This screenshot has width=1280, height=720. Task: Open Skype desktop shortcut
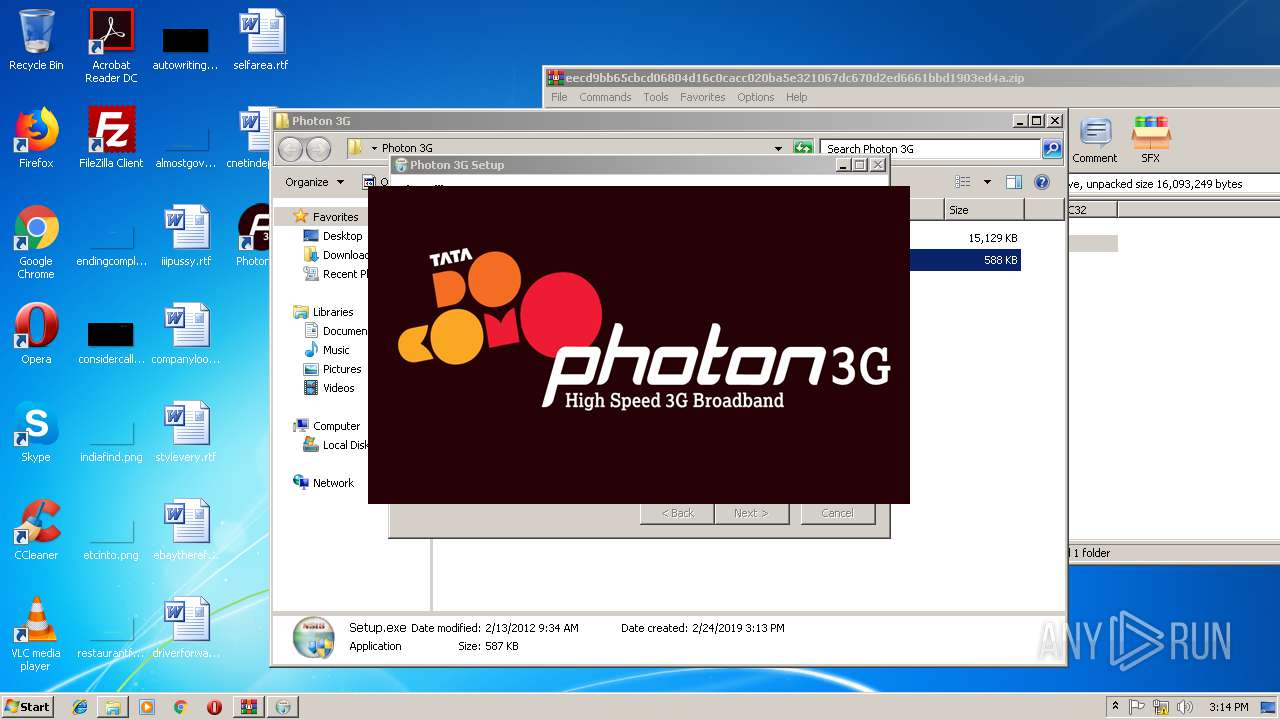tap(36, 432)
